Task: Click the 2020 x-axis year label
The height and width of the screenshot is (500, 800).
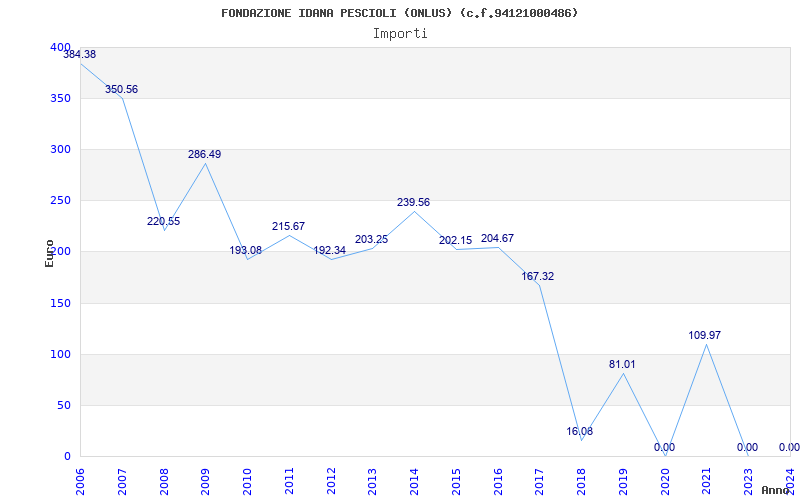Action: (x=665, y=482)
